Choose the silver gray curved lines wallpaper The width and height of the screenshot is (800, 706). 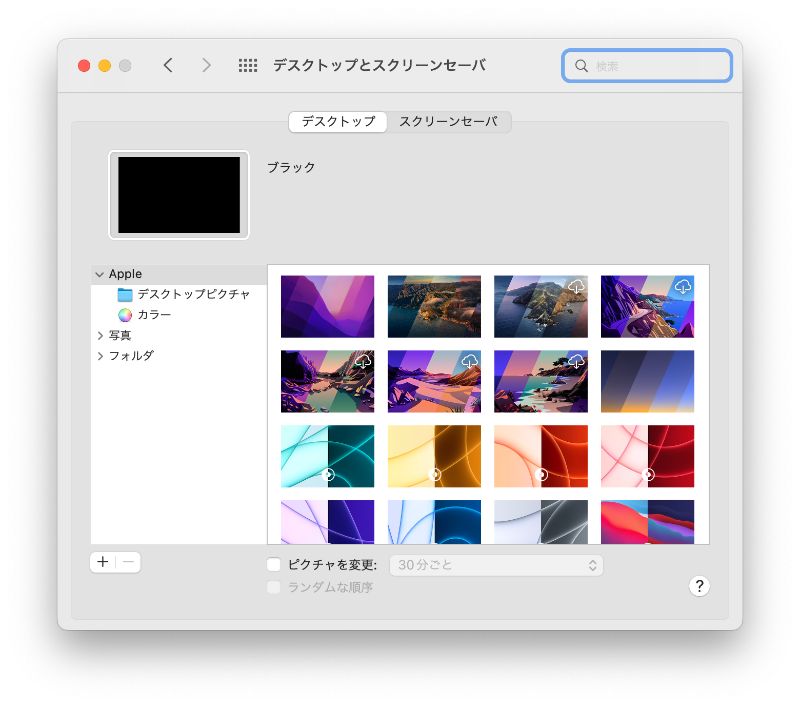tap(541, 522)
